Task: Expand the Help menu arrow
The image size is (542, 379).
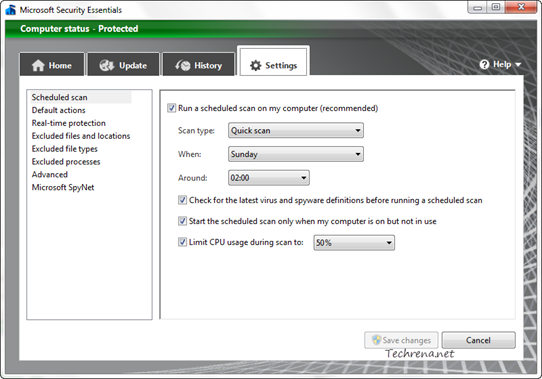Action: tap(518, 65)
